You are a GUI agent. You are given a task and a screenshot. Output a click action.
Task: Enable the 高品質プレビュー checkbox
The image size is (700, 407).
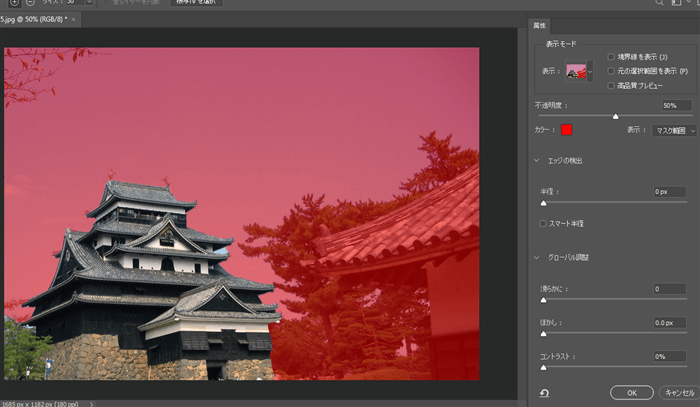[x=611, y=85]
